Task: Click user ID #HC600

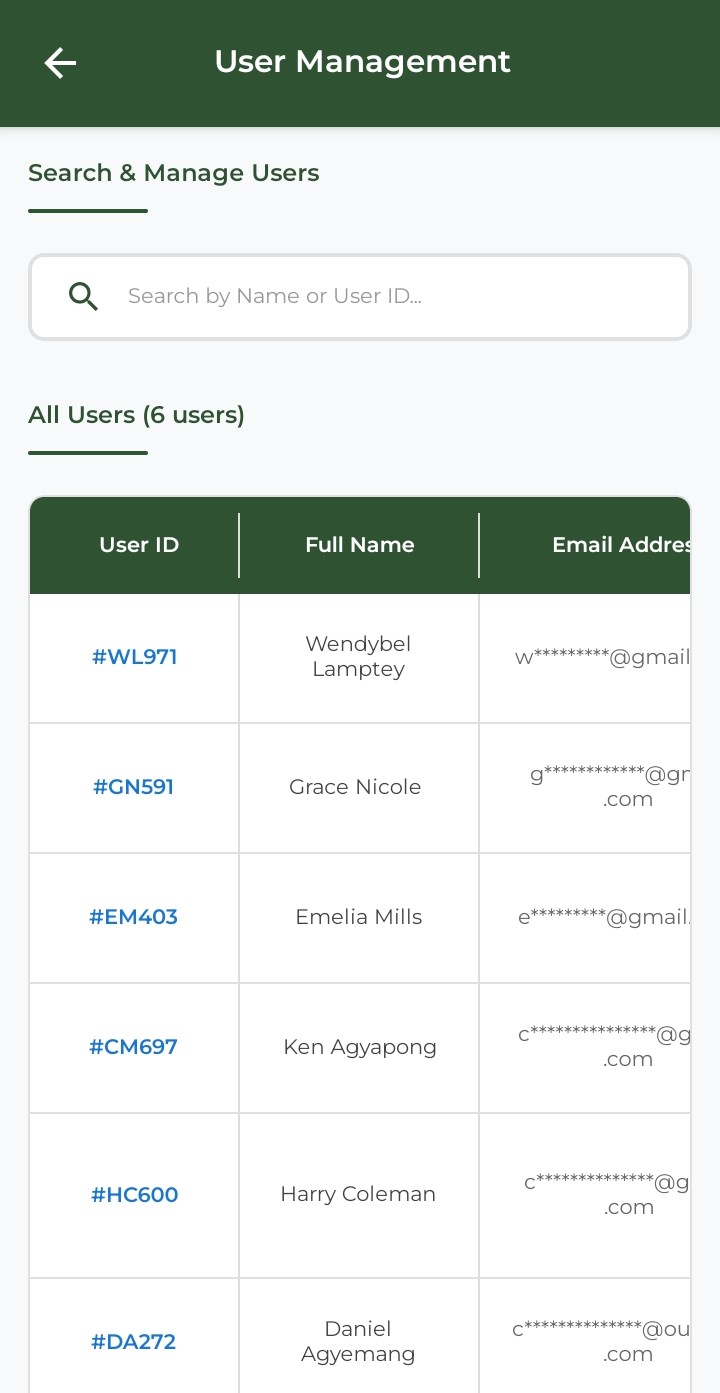Action: 134,1194
